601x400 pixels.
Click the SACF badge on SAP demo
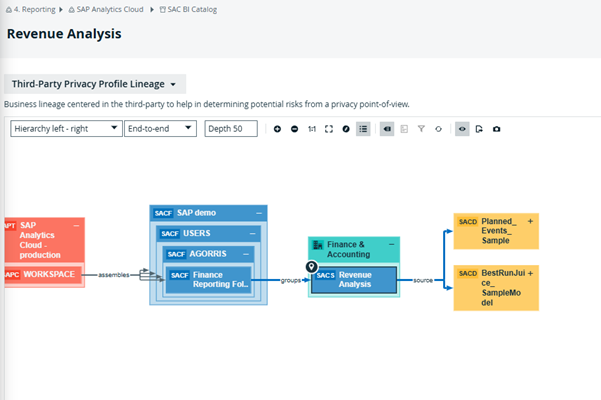[x=163, y=213]
